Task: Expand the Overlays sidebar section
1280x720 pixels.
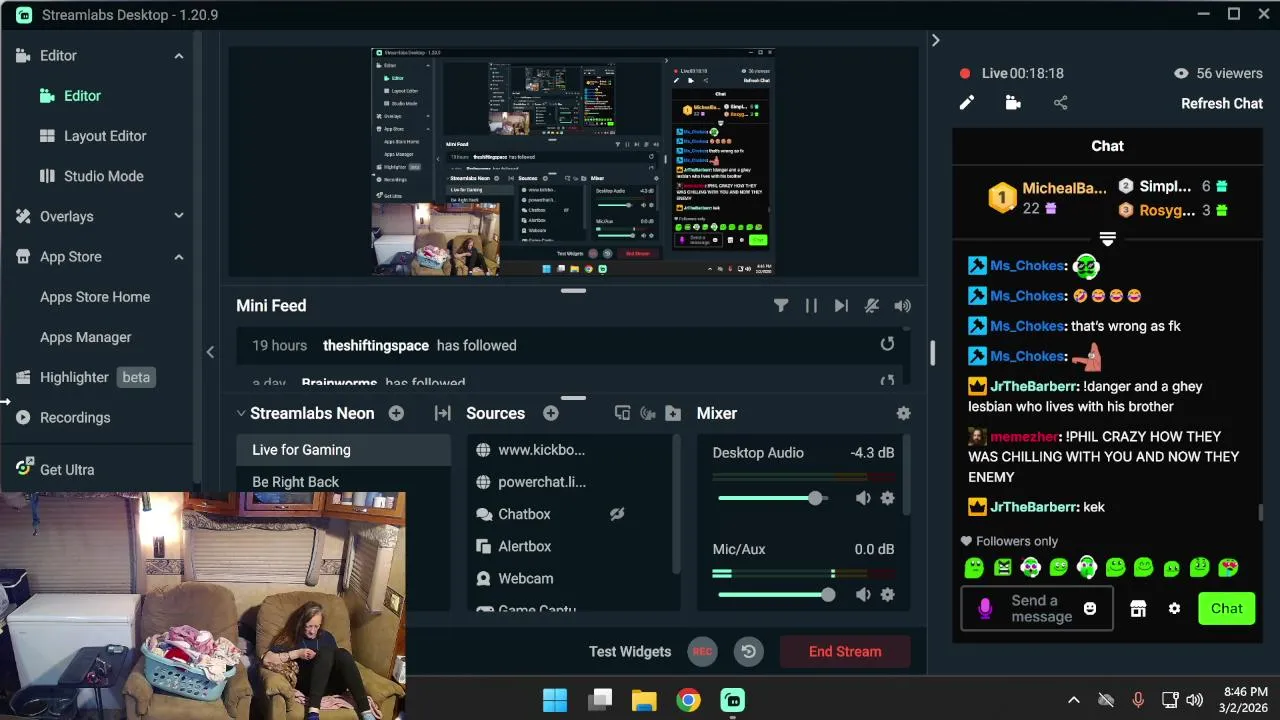Action: pos(179,216)
